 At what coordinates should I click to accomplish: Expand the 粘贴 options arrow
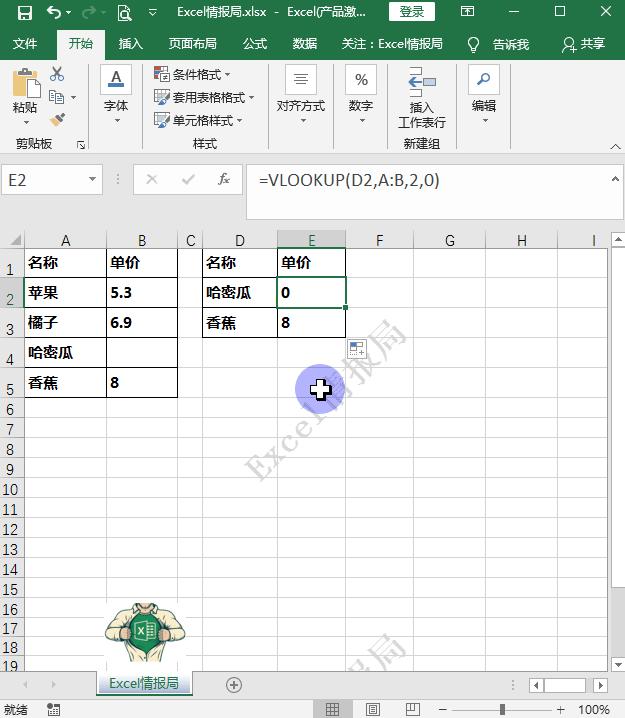point(26,122)
